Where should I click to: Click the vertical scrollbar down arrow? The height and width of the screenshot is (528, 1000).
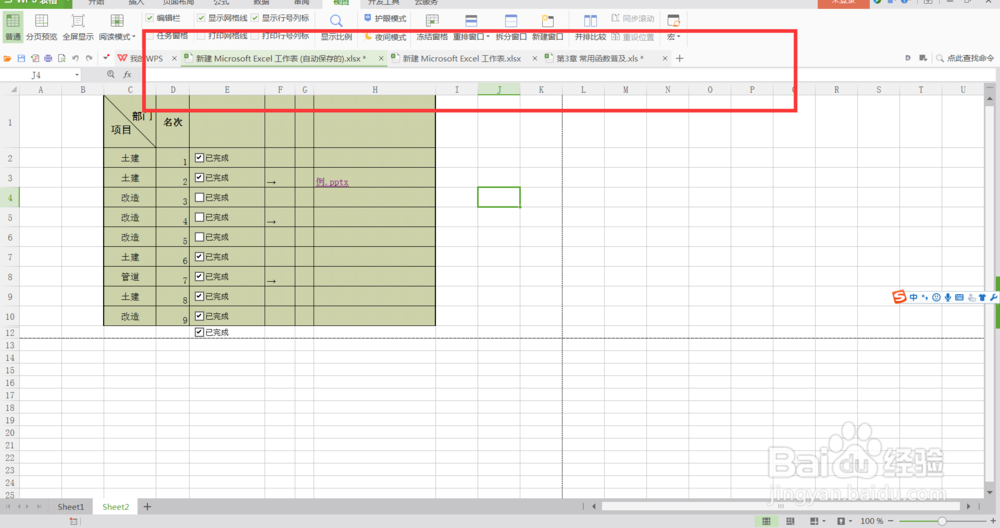[990, 492]
